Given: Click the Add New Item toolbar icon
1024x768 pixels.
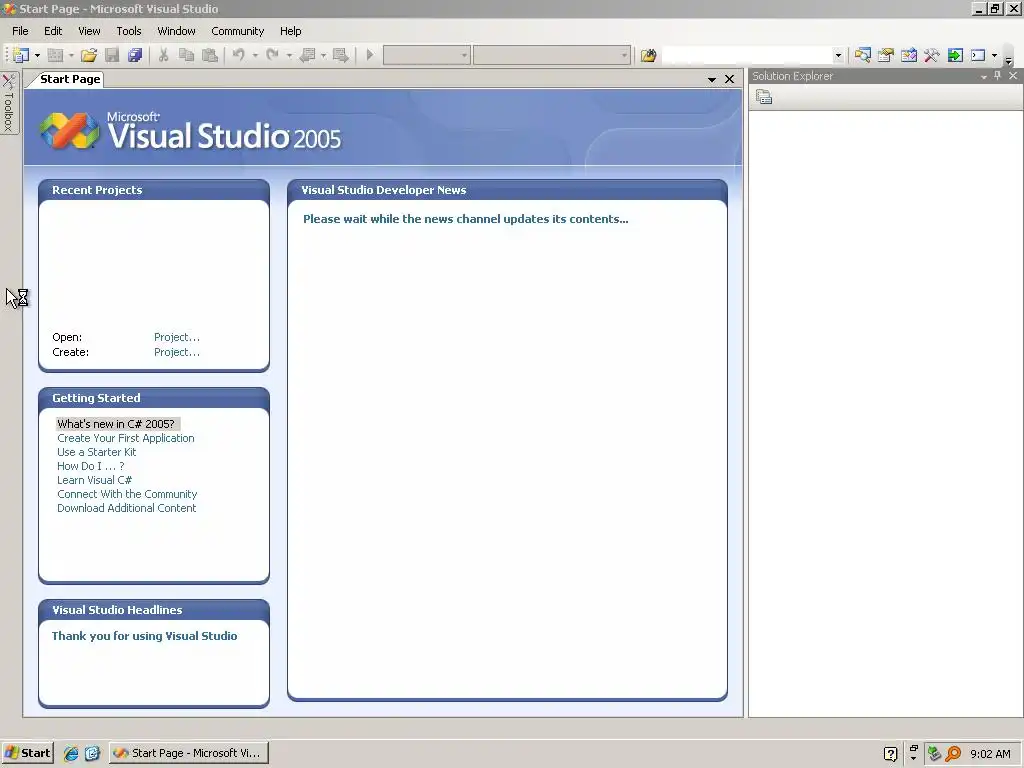Looking at the screenshot, I should tap(56, 56).
